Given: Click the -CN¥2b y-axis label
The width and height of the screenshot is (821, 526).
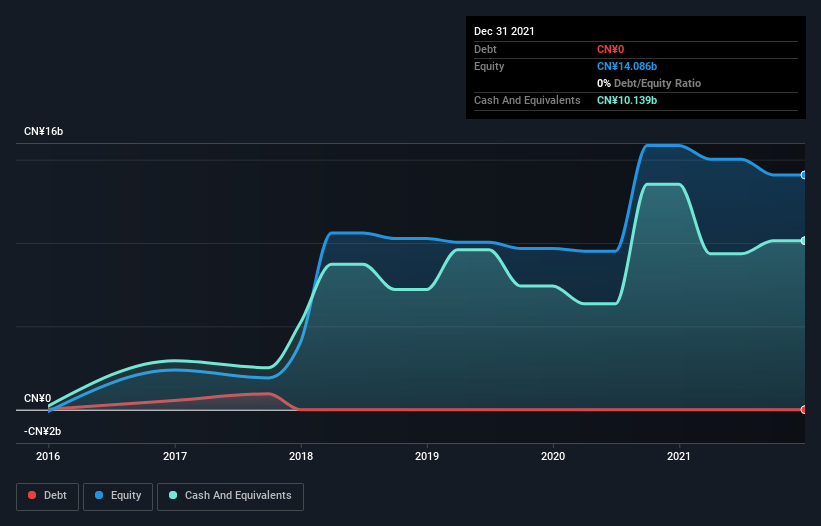Looking at the screenshot, I should [x=42, y=431].
